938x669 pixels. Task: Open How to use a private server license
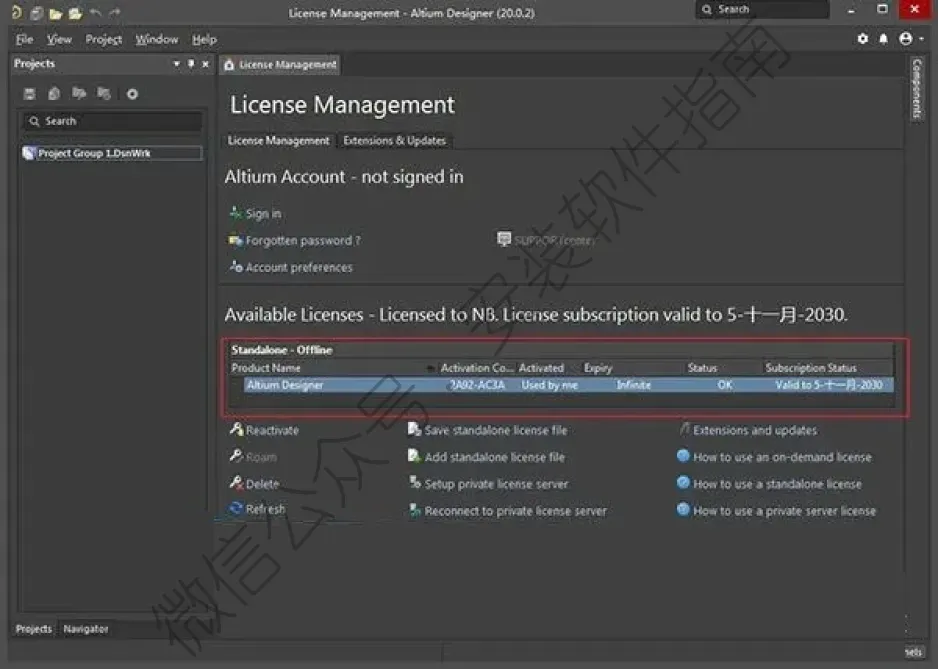click(x=784, y=511)
